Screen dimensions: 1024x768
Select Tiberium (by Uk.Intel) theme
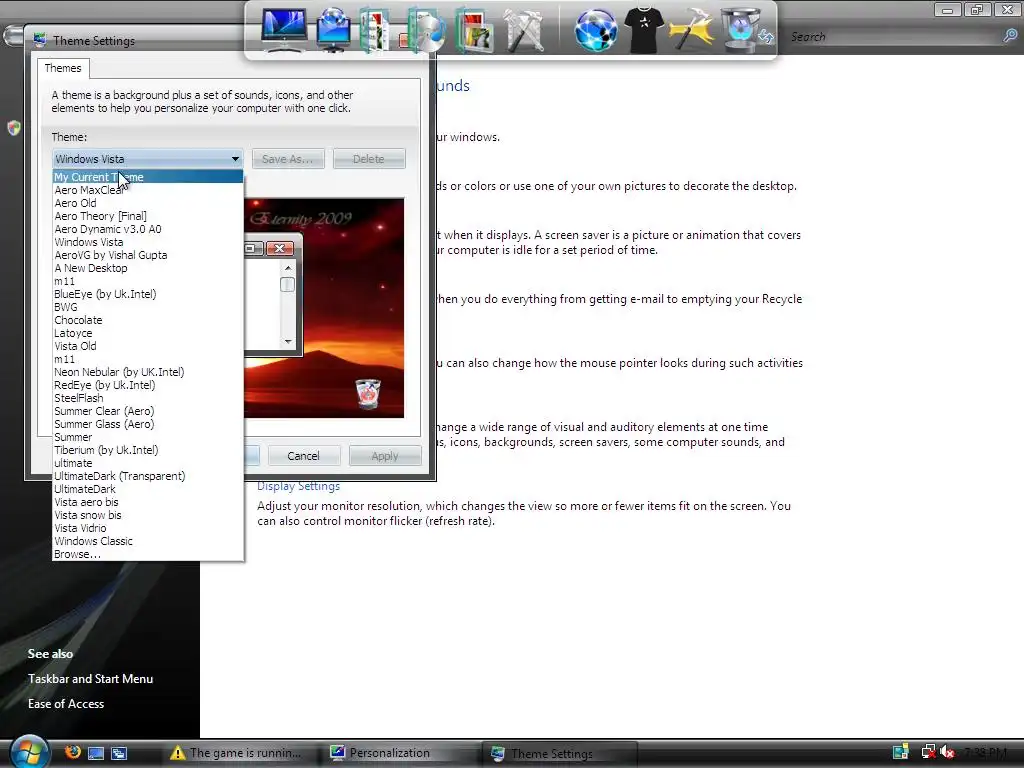[x=148, y=450]
